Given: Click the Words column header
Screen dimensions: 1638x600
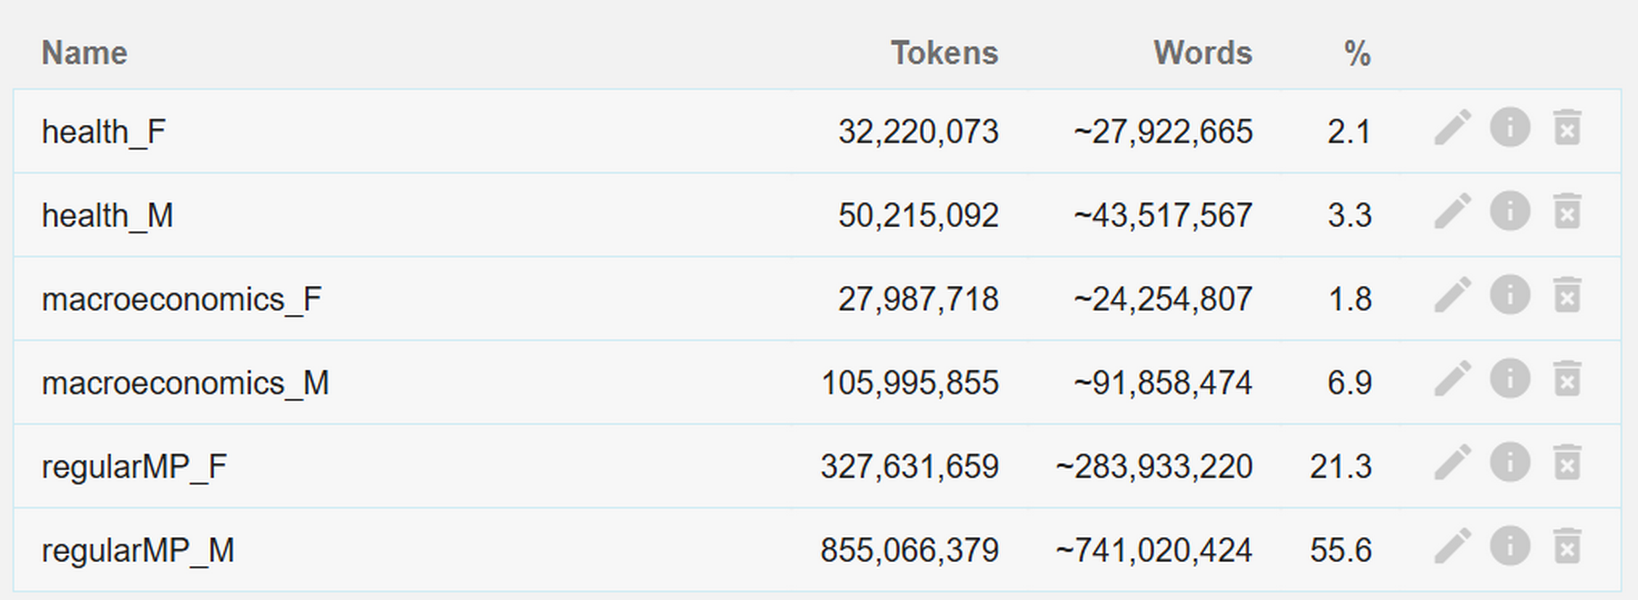Looking at the screenshot, I should 1202,53.
